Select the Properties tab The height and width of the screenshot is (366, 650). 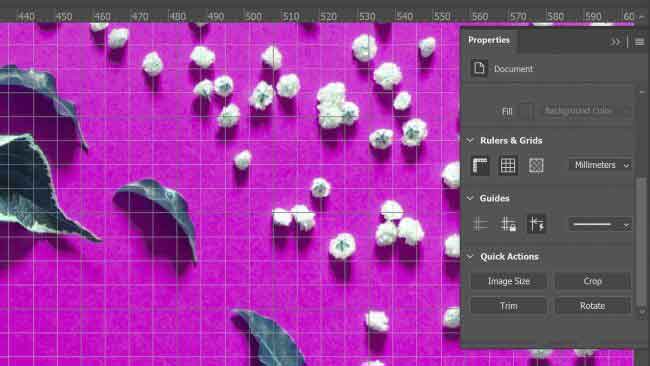point(489,40)
